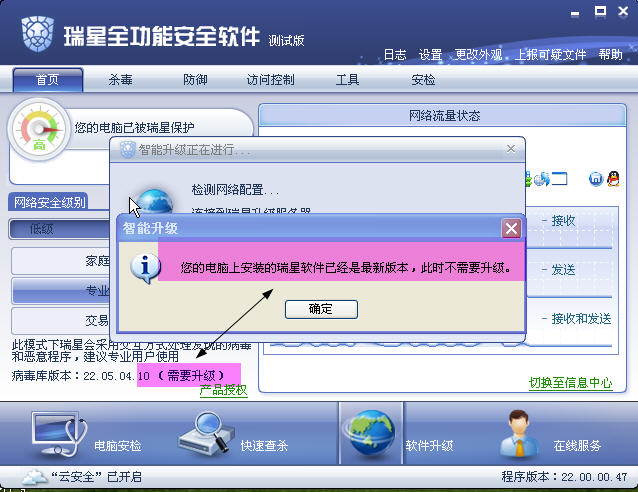Close the 智能升级 message dialog
Viewport: 638px width, 492px height.
tap(511, 228)
